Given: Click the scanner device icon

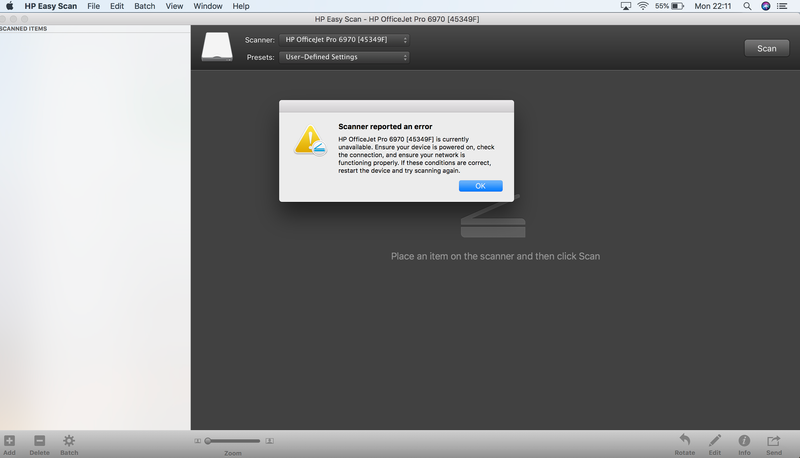Looking at the screenshot, I should coord(217,47).
